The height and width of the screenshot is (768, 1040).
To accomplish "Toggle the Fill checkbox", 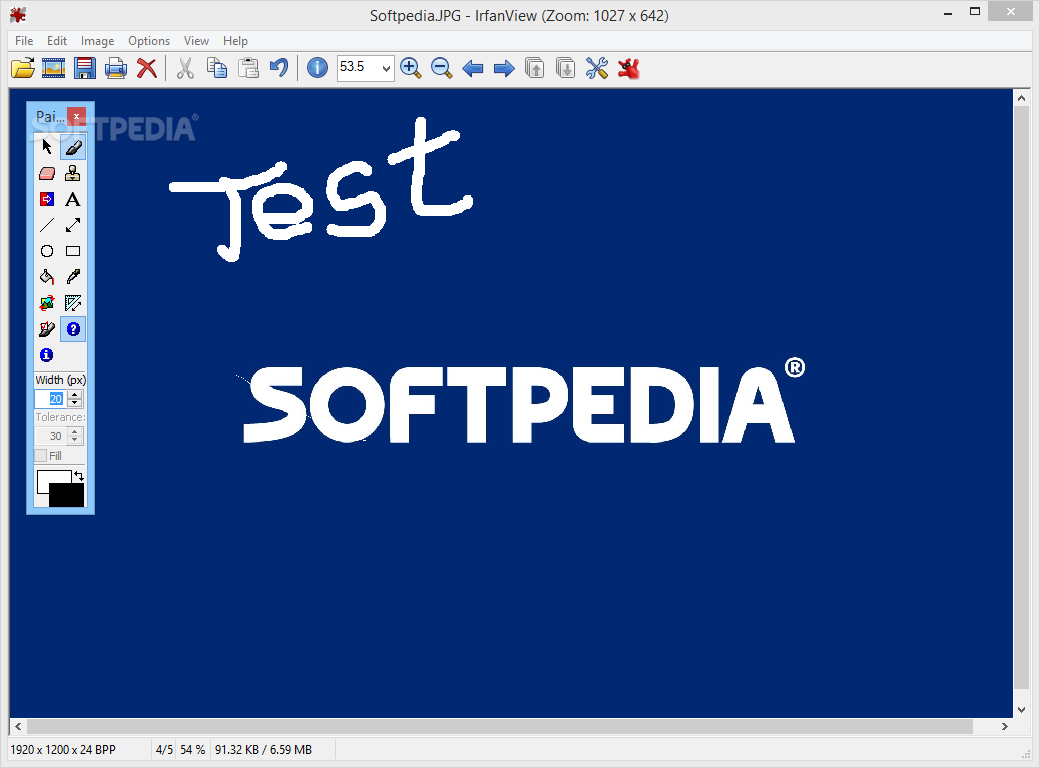I will [41, 456].
